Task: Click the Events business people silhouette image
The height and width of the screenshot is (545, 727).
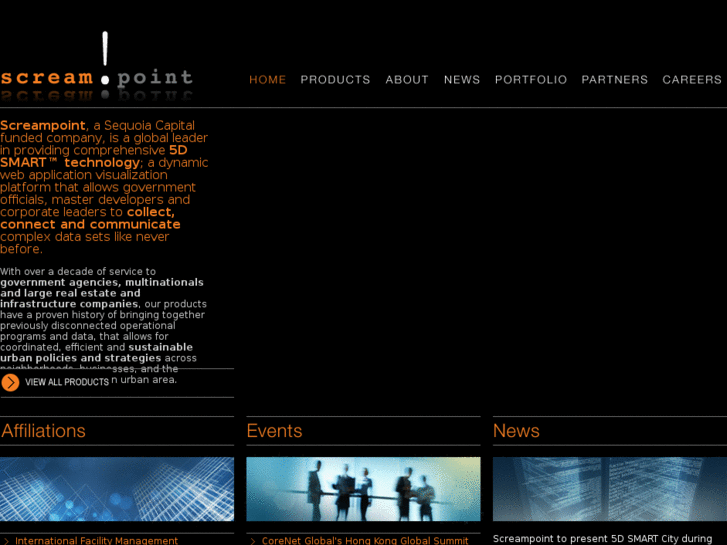Action: point(364,489)
